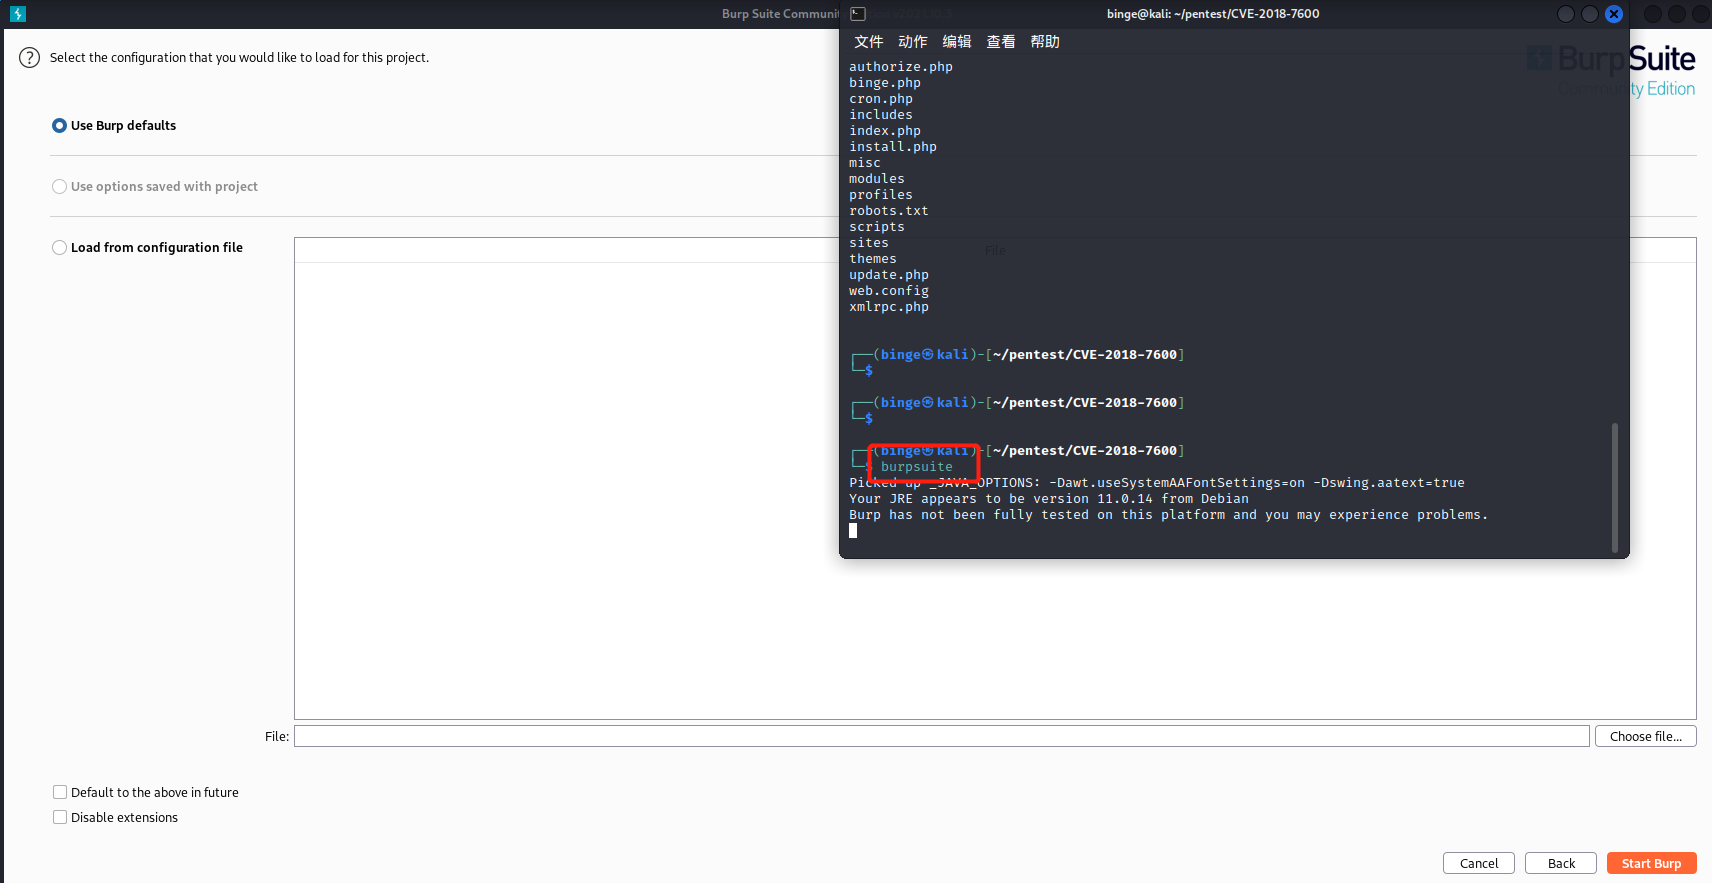
Task: Open the 编辑 menu in terminal
Action: pos(957,41)
